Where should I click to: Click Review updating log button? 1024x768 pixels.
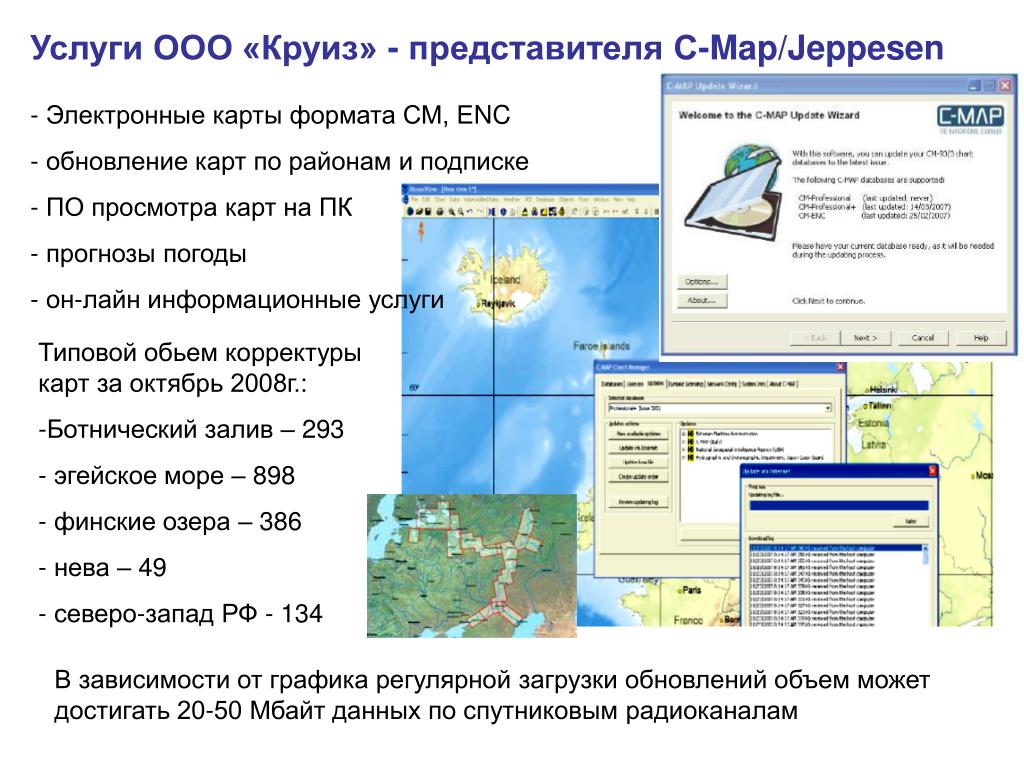coord(639,502)
